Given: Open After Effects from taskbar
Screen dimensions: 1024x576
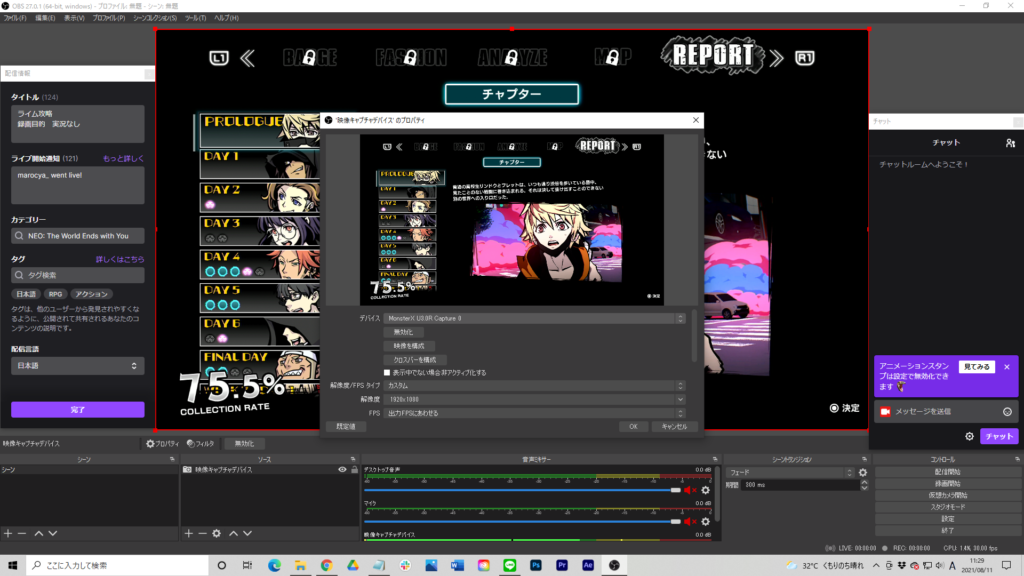Looking at the screenshot, I should pos(588,565).
